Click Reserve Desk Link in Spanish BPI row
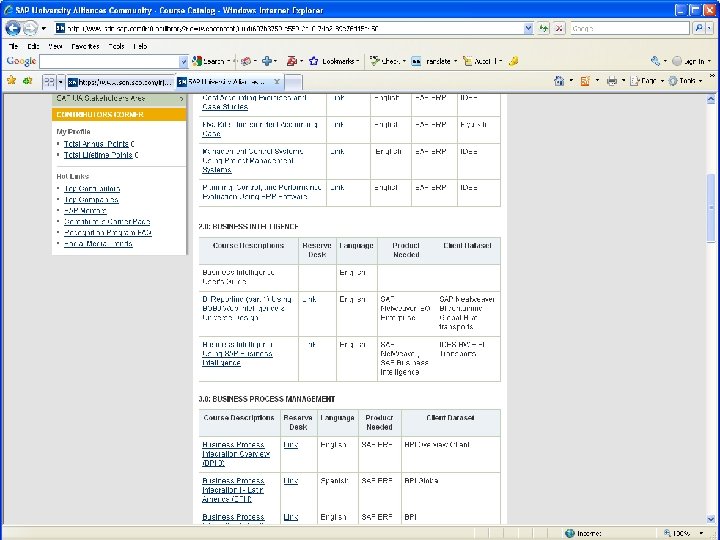This screenshot has width=720, height=540. [291, 481]
